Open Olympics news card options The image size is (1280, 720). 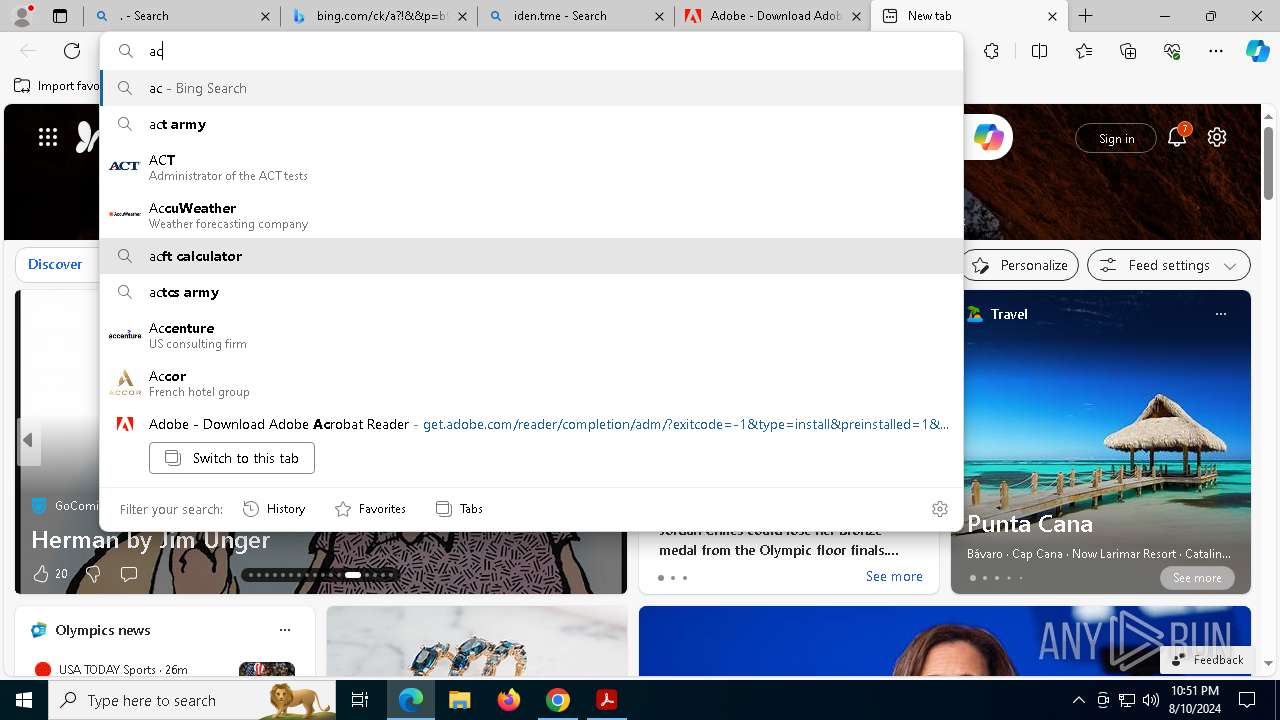(285, 630)
